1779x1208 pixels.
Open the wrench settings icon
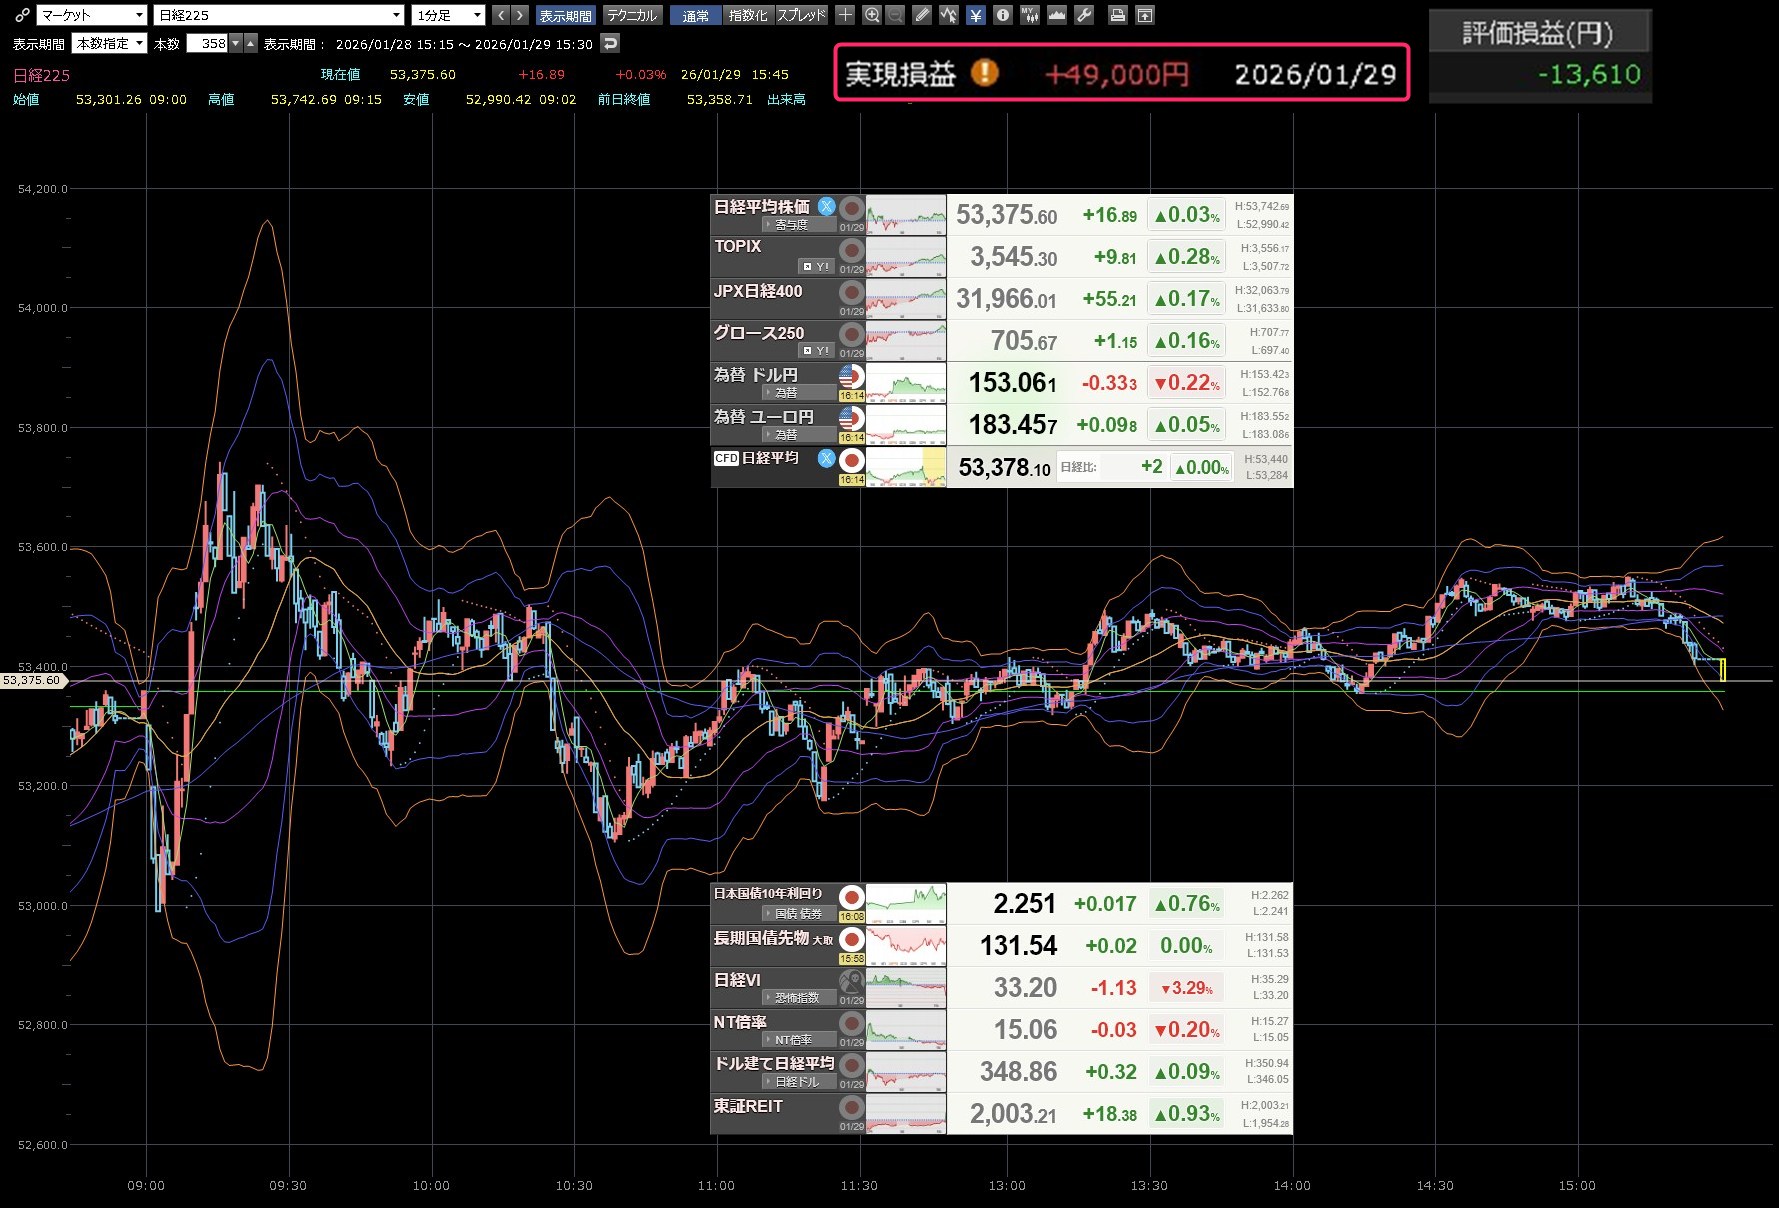(1084, 15)
